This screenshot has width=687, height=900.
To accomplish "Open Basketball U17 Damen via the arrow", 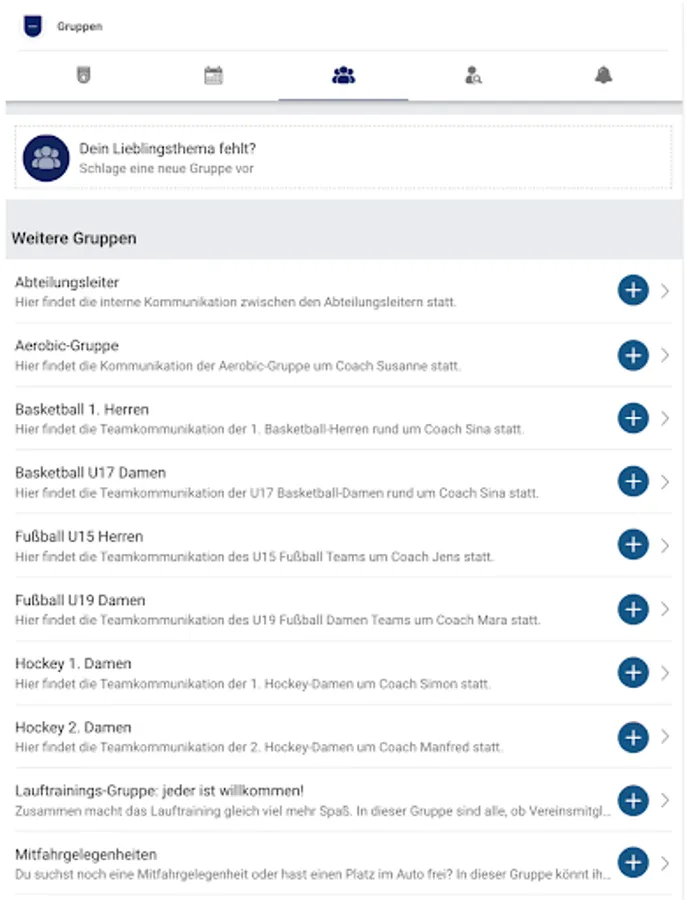I will coord(664,481).
